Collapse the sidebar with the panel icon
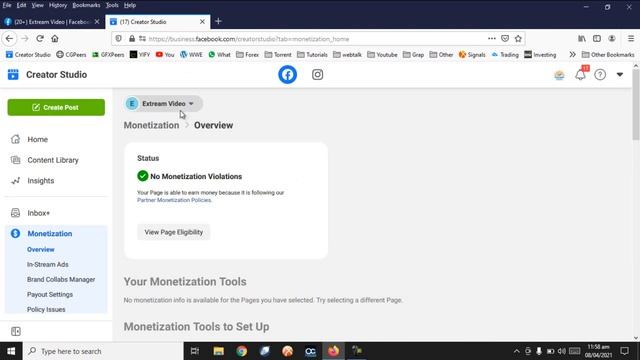Image resolution: width=640 pixels, height=360 pixels. (x=16, y=331)
